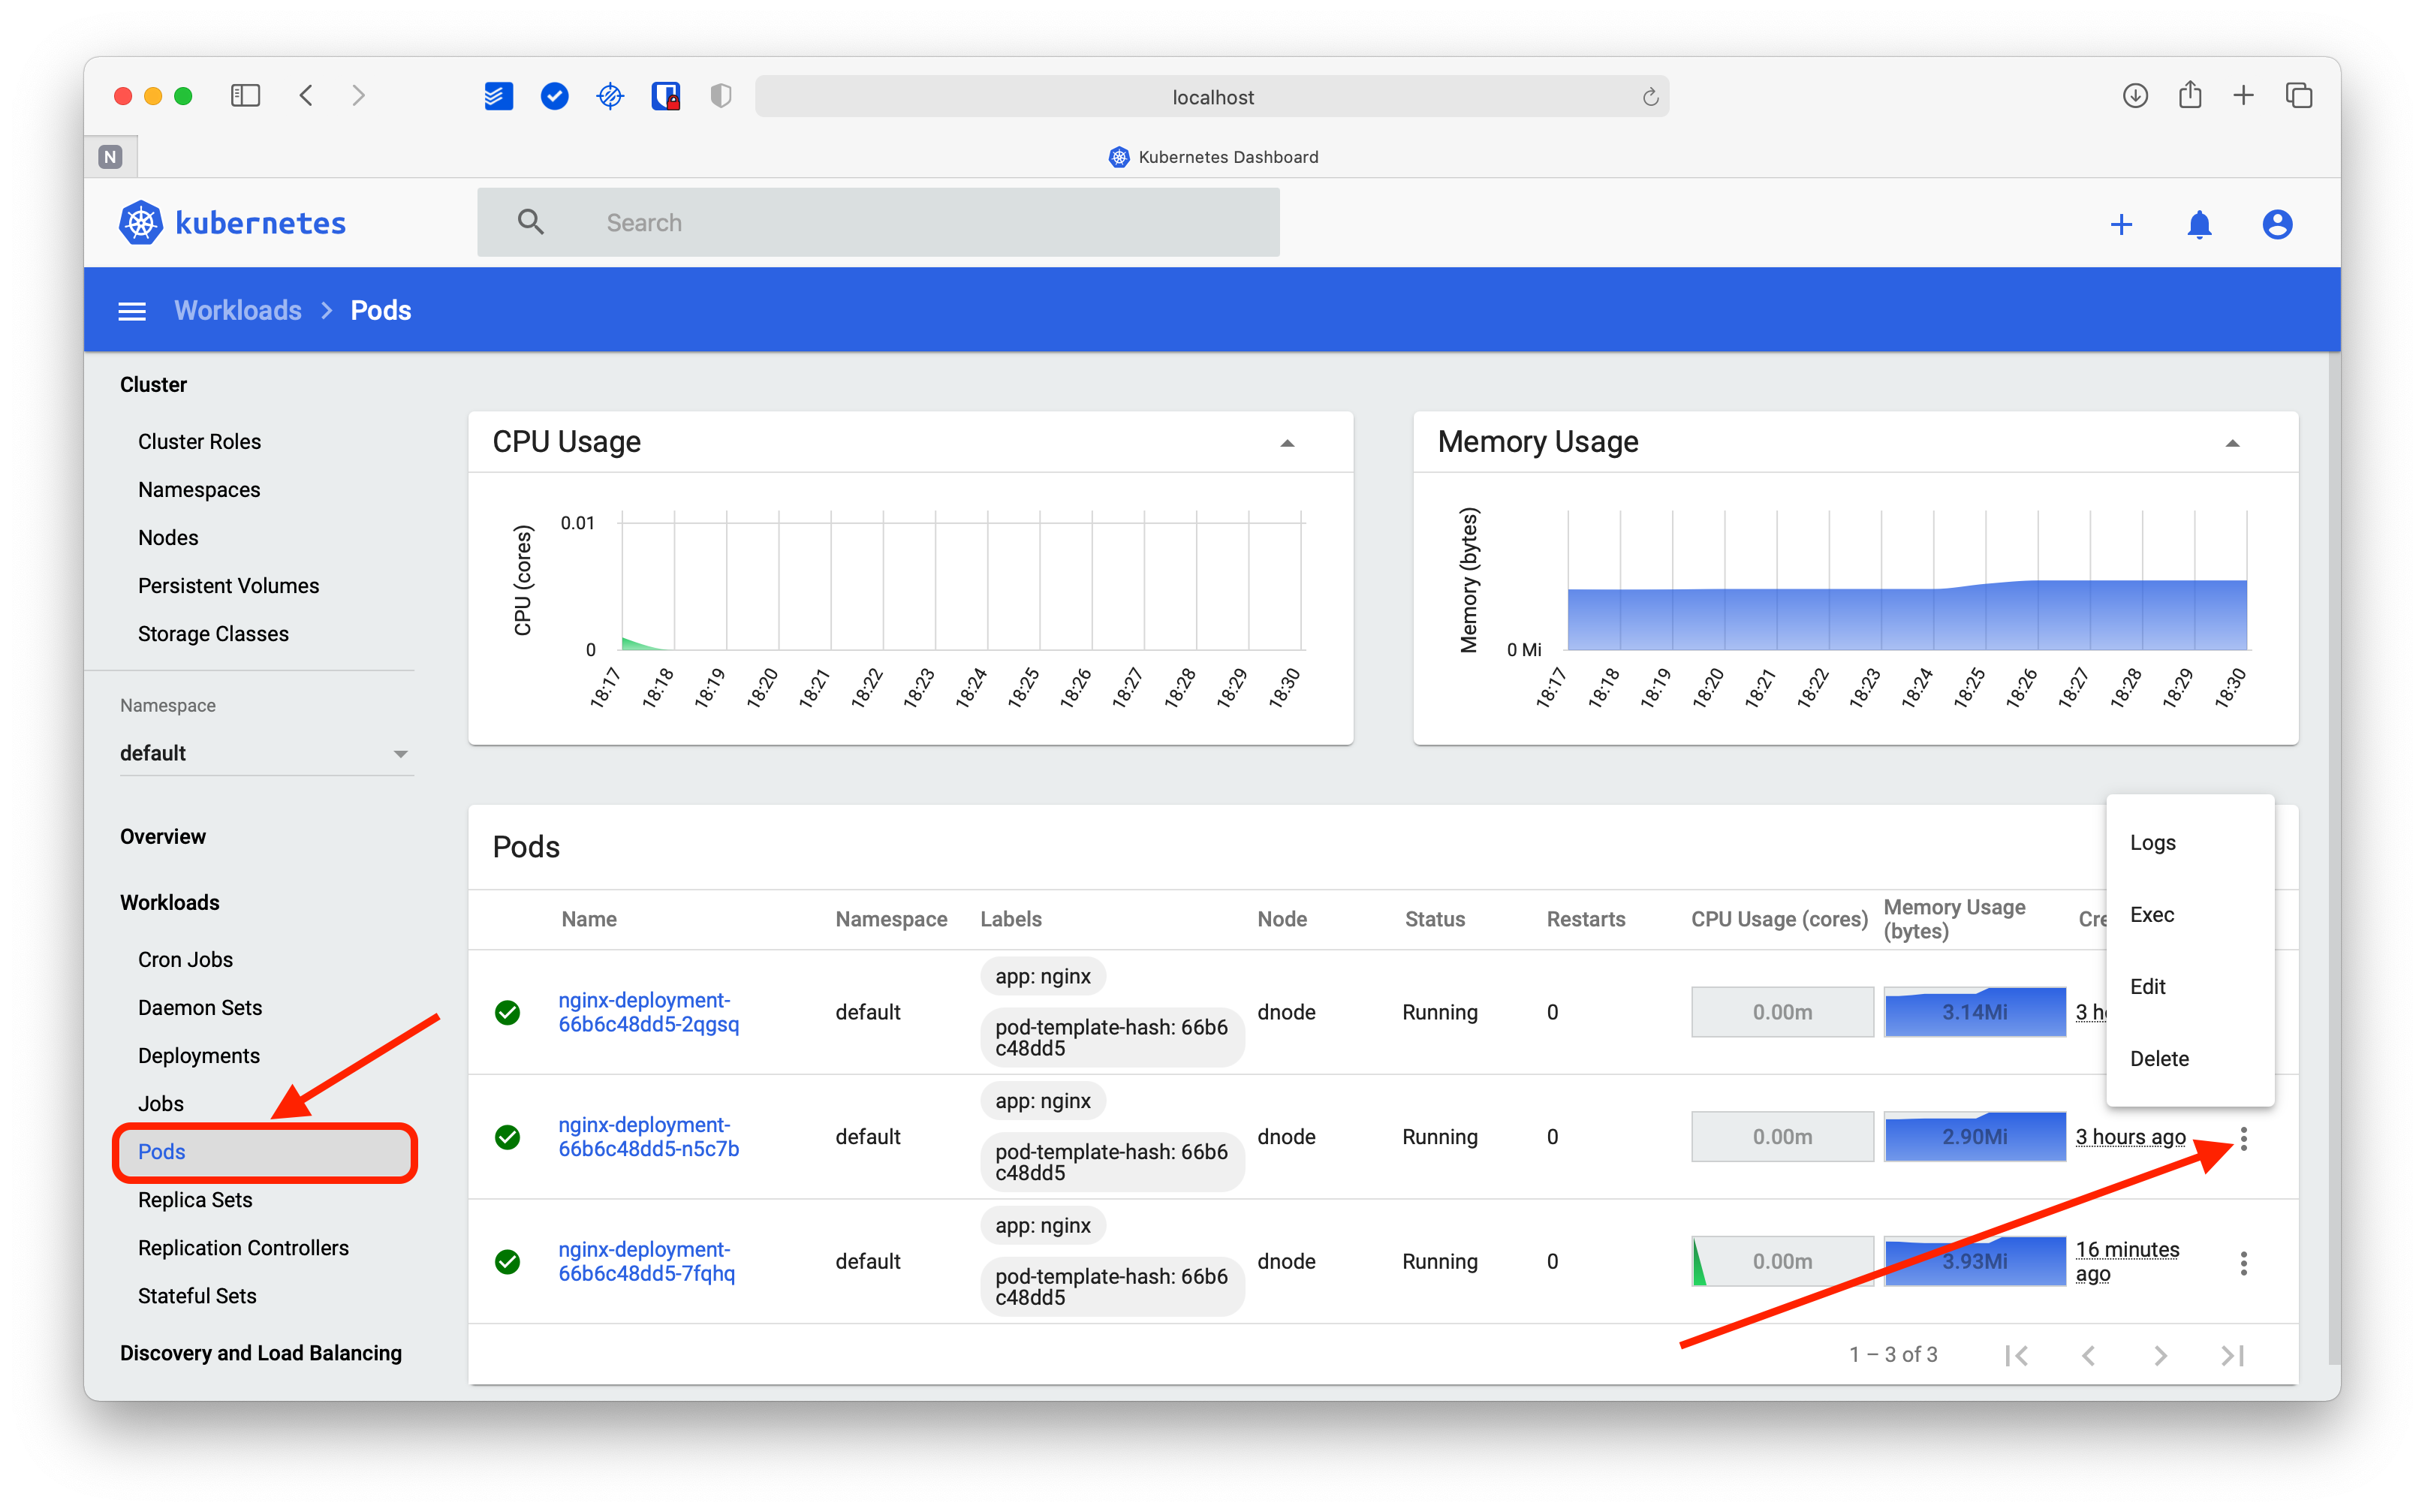Viewport: 2425px width, 1512px height.
Task: Click the 3.14Mi memory usage bar
Action: (x=1975, y=1012)
